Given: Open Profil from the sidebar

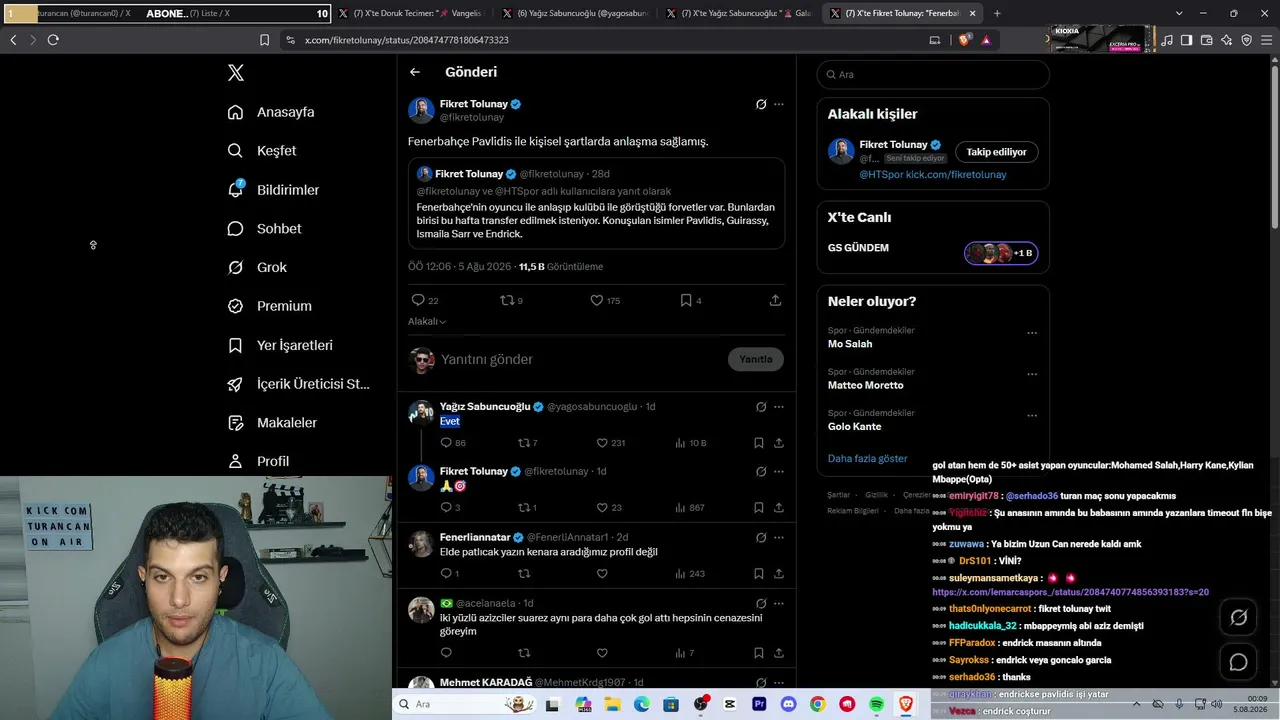Looking at the screenshot, I should [x=258, y=461].
